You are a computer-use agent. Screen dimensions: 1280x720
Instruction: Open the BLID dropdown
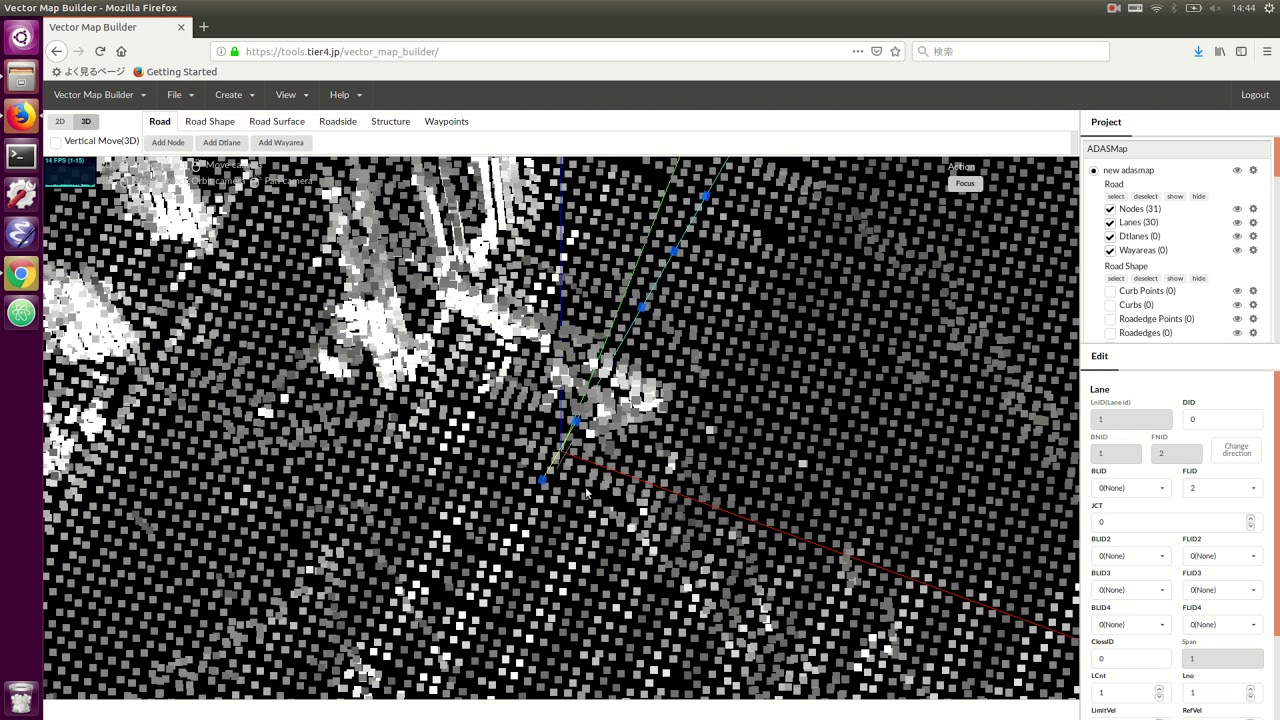point(1131,488)
